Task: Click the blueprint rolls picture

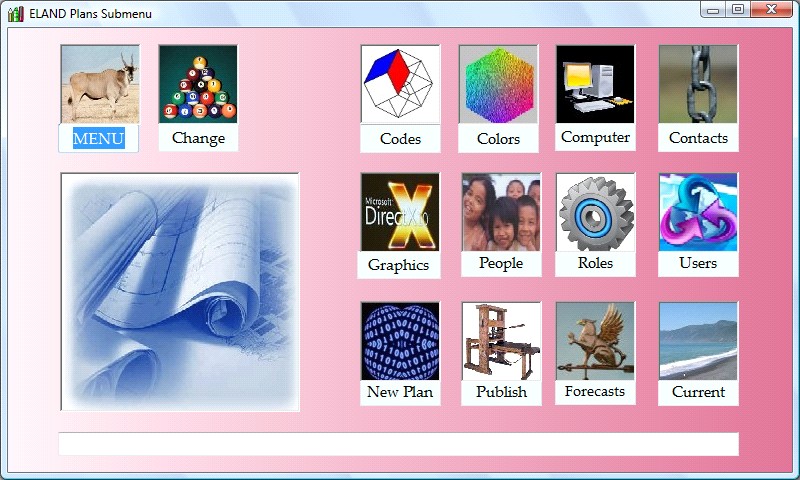Action: tap(180, 291)
